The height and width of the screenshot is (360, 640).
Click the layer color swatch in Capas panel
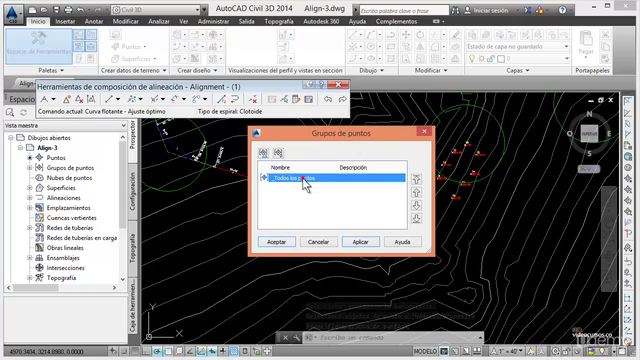501,59
